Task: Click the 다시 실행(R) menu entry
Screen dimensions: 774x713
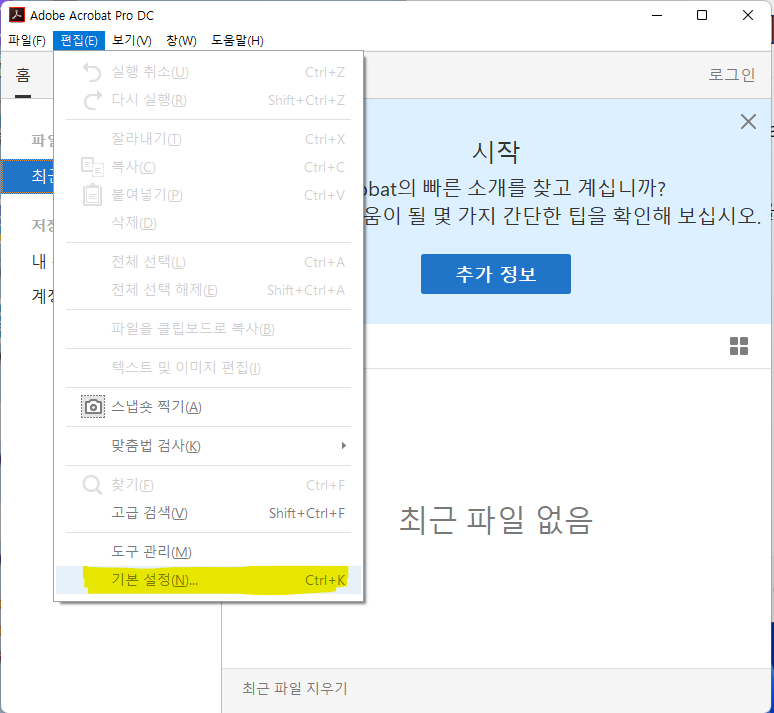Action: 208,100
